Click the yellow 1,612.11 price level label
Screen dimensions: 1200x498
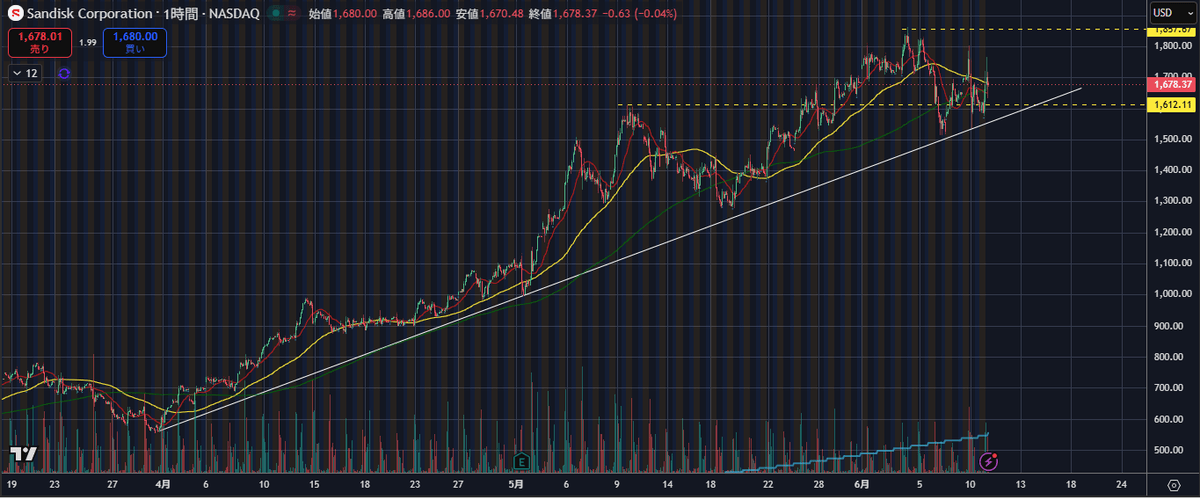pos(1169,105)
